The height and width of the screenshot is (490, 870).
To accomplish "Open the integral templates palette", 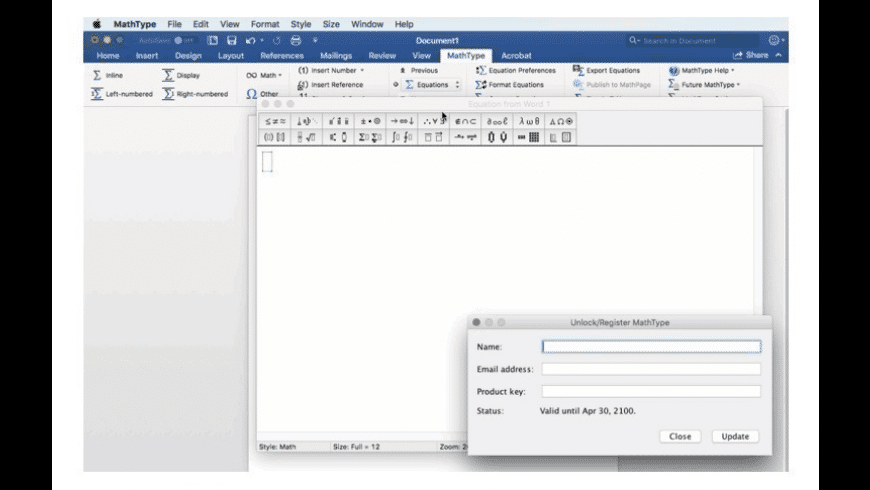I will [402, 137].
